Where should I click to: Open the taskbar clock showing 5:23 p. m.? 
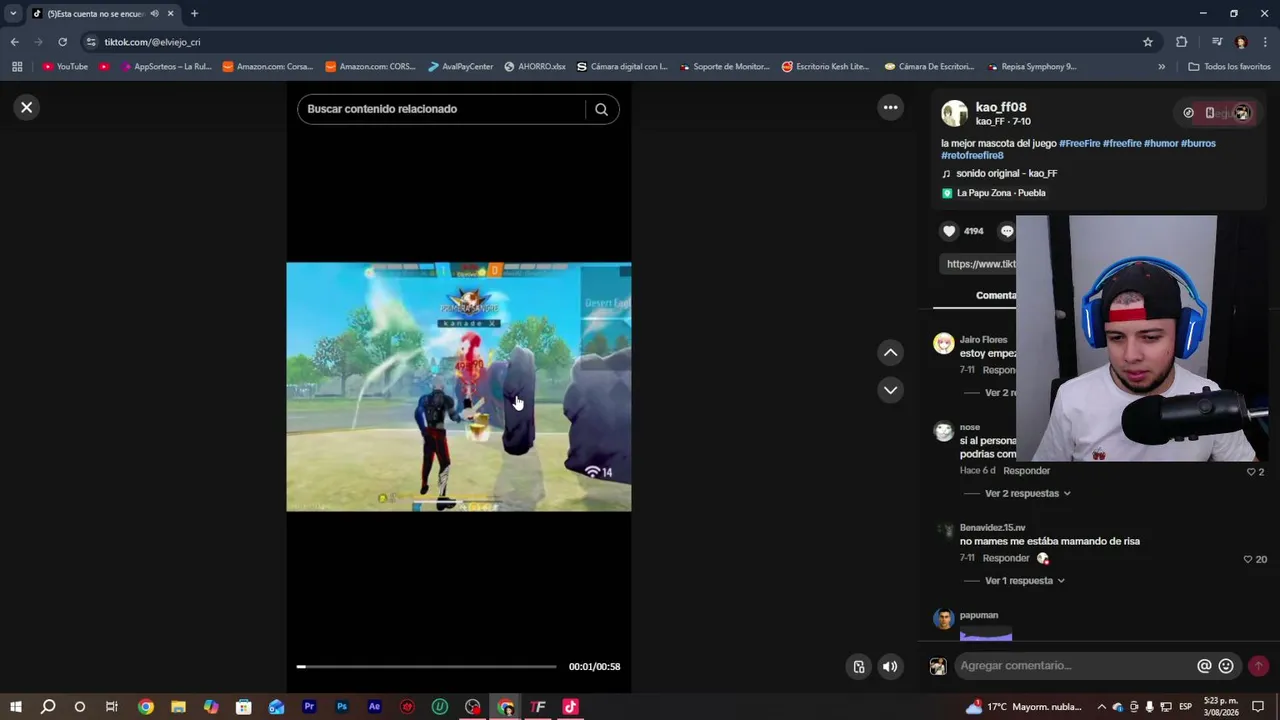coord(1221,707)
